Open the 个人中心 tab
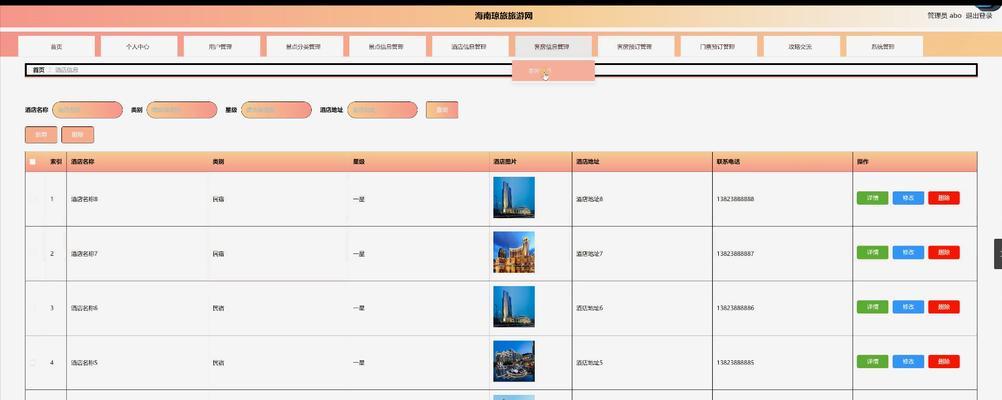 (139, 47)
